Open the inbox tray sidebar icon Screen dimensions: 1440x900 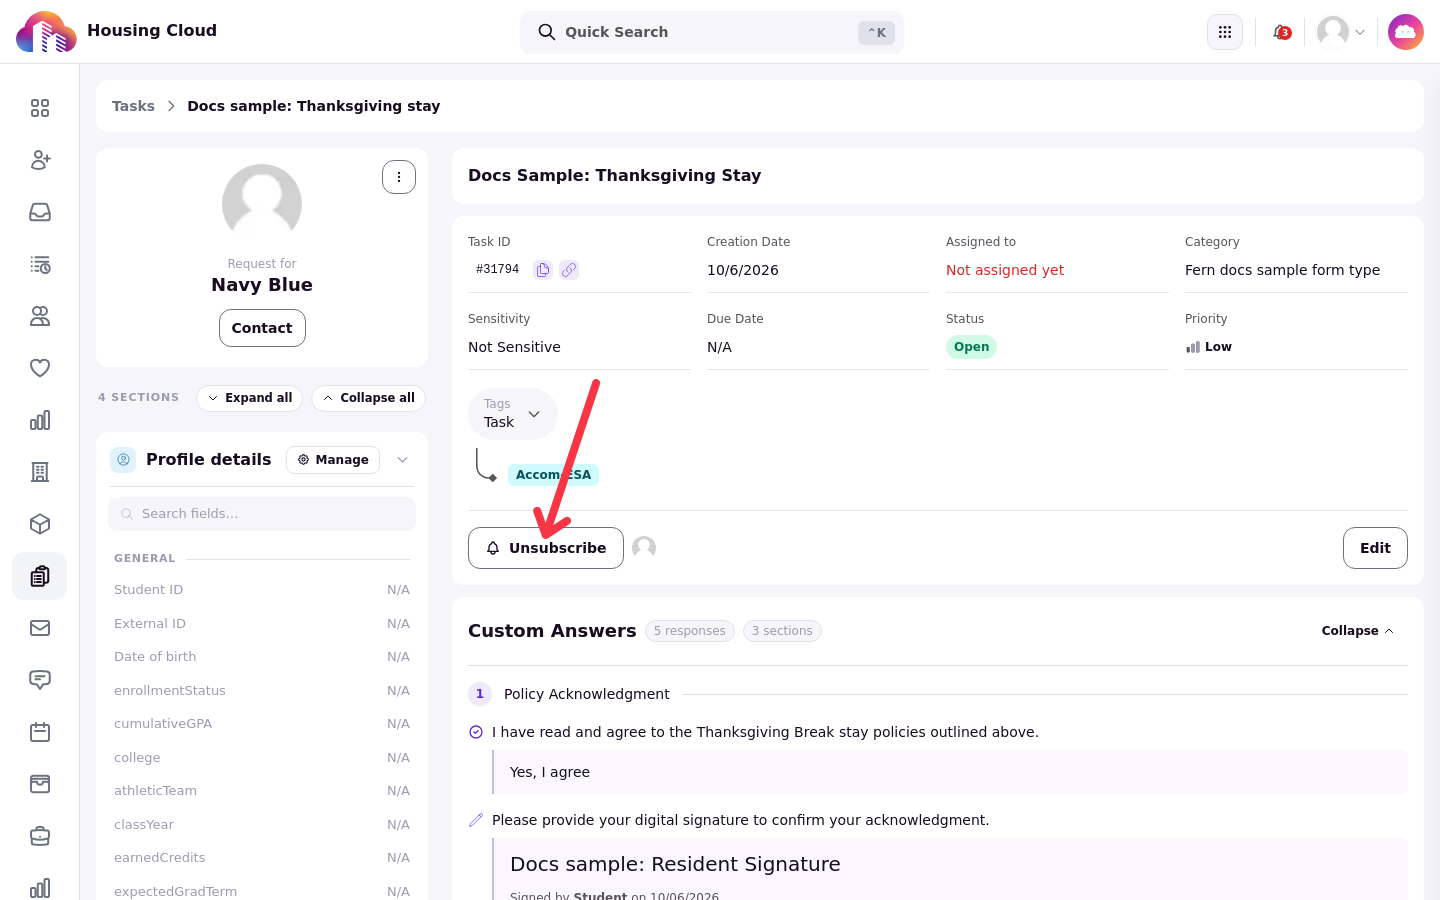[x=40, y=212]
